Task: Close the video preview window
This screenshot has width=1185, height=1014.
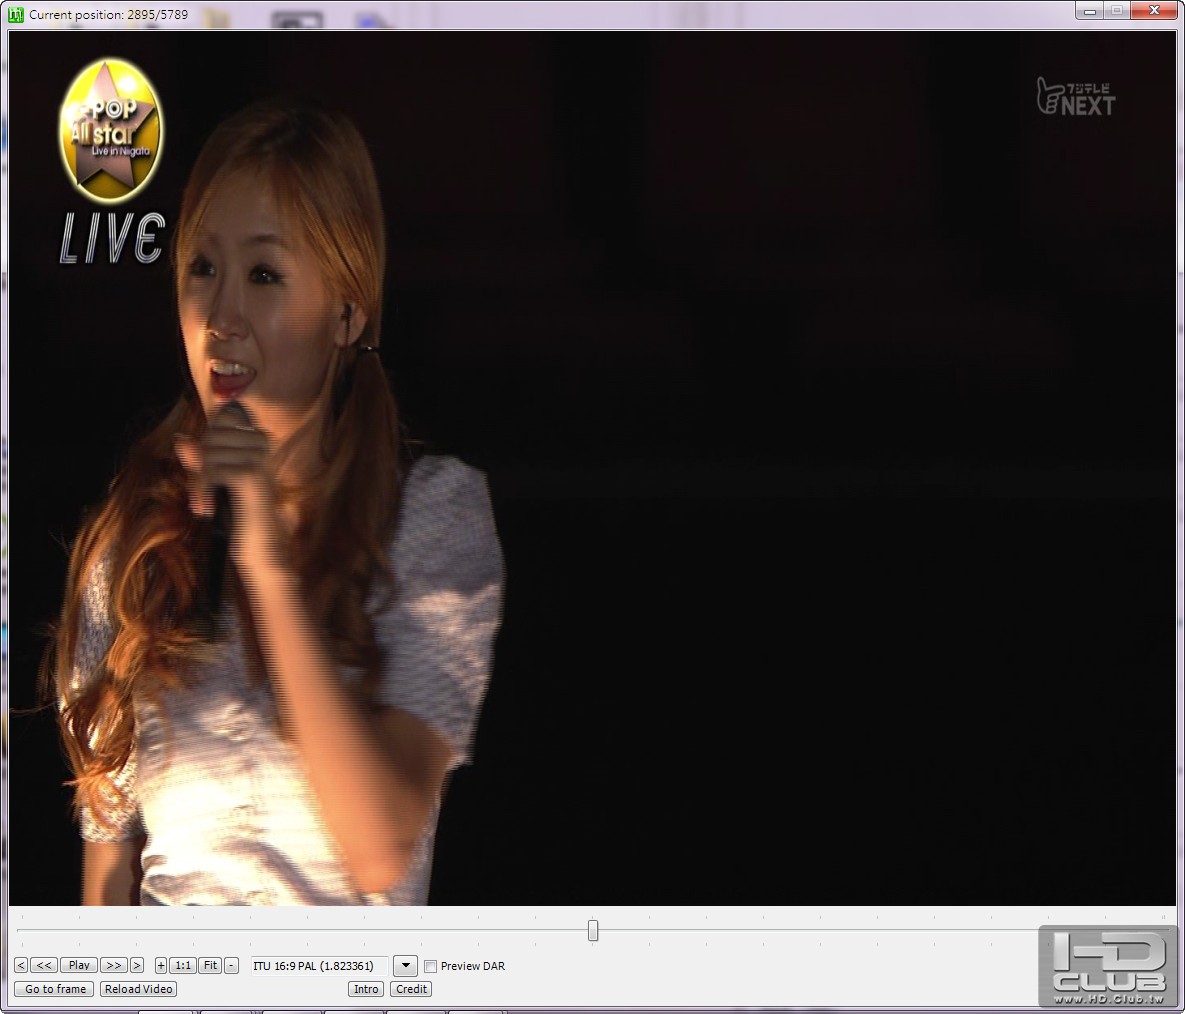Action: point(1154,11)
